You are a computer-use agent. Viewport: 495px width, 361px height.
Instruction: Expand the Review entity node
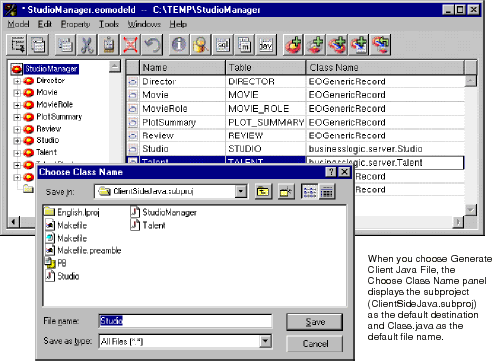click(17, 129)
